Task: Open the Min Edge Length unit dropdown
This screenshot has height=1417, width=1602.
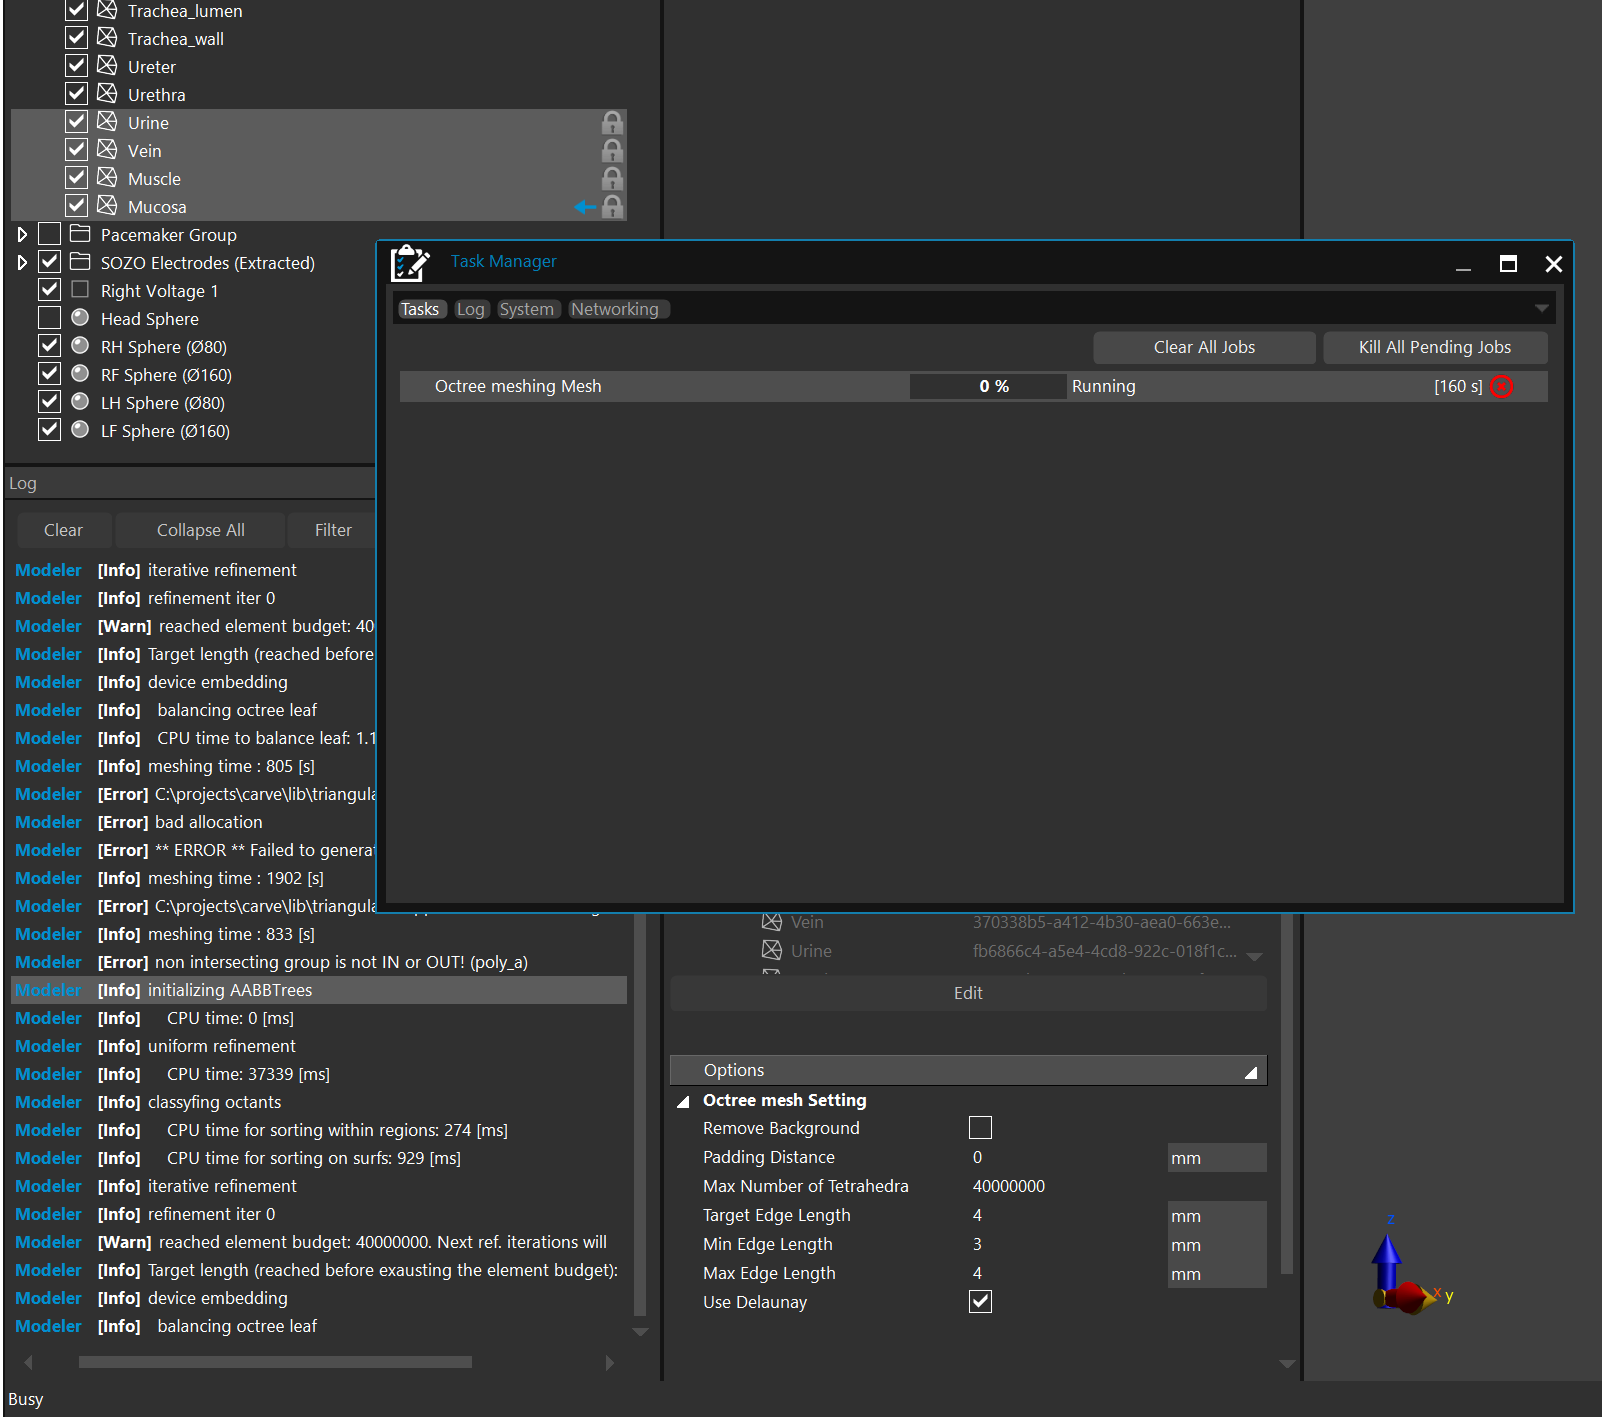Action: tap(1217, 1245)
